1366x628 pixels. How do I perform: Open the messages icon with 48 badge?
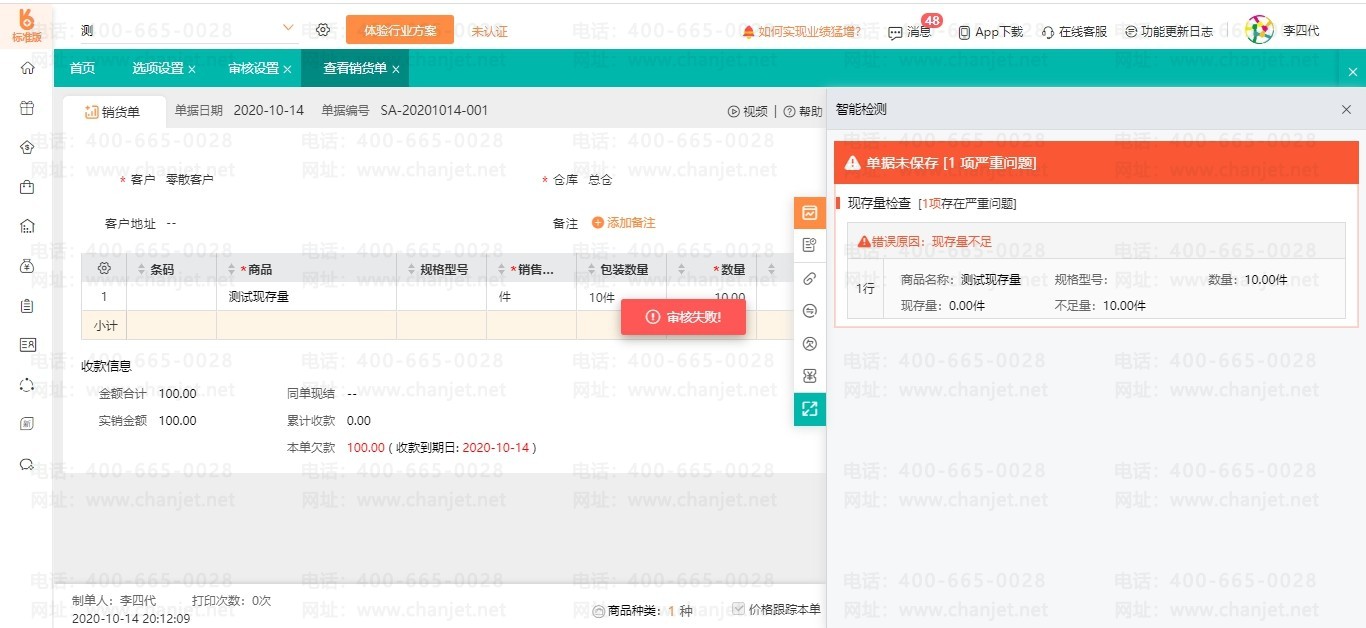click(x=909, y=32)
